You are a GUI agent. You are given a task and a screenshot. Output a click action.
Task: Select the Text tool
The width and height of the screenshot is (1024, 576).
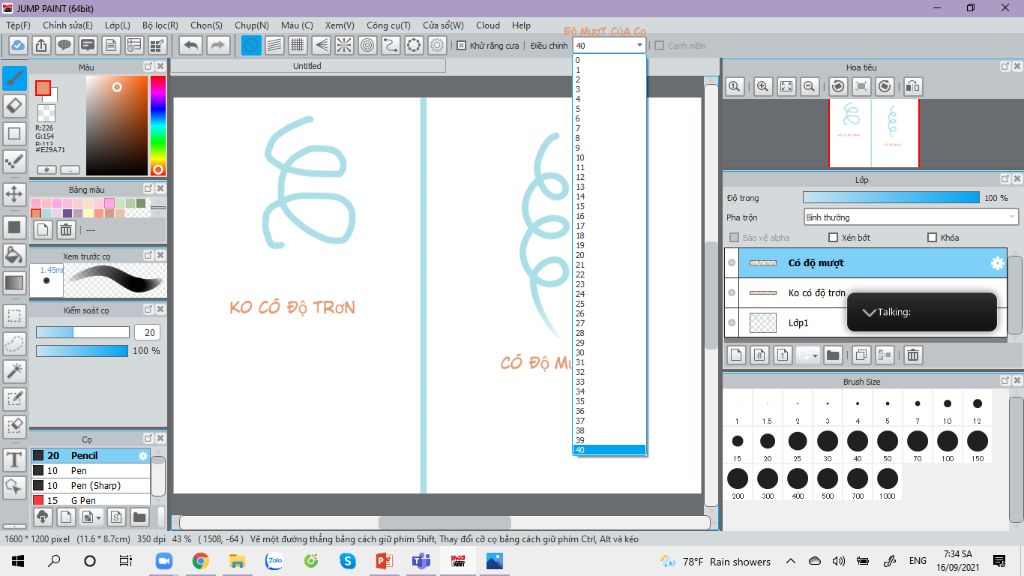click(14, 460)
